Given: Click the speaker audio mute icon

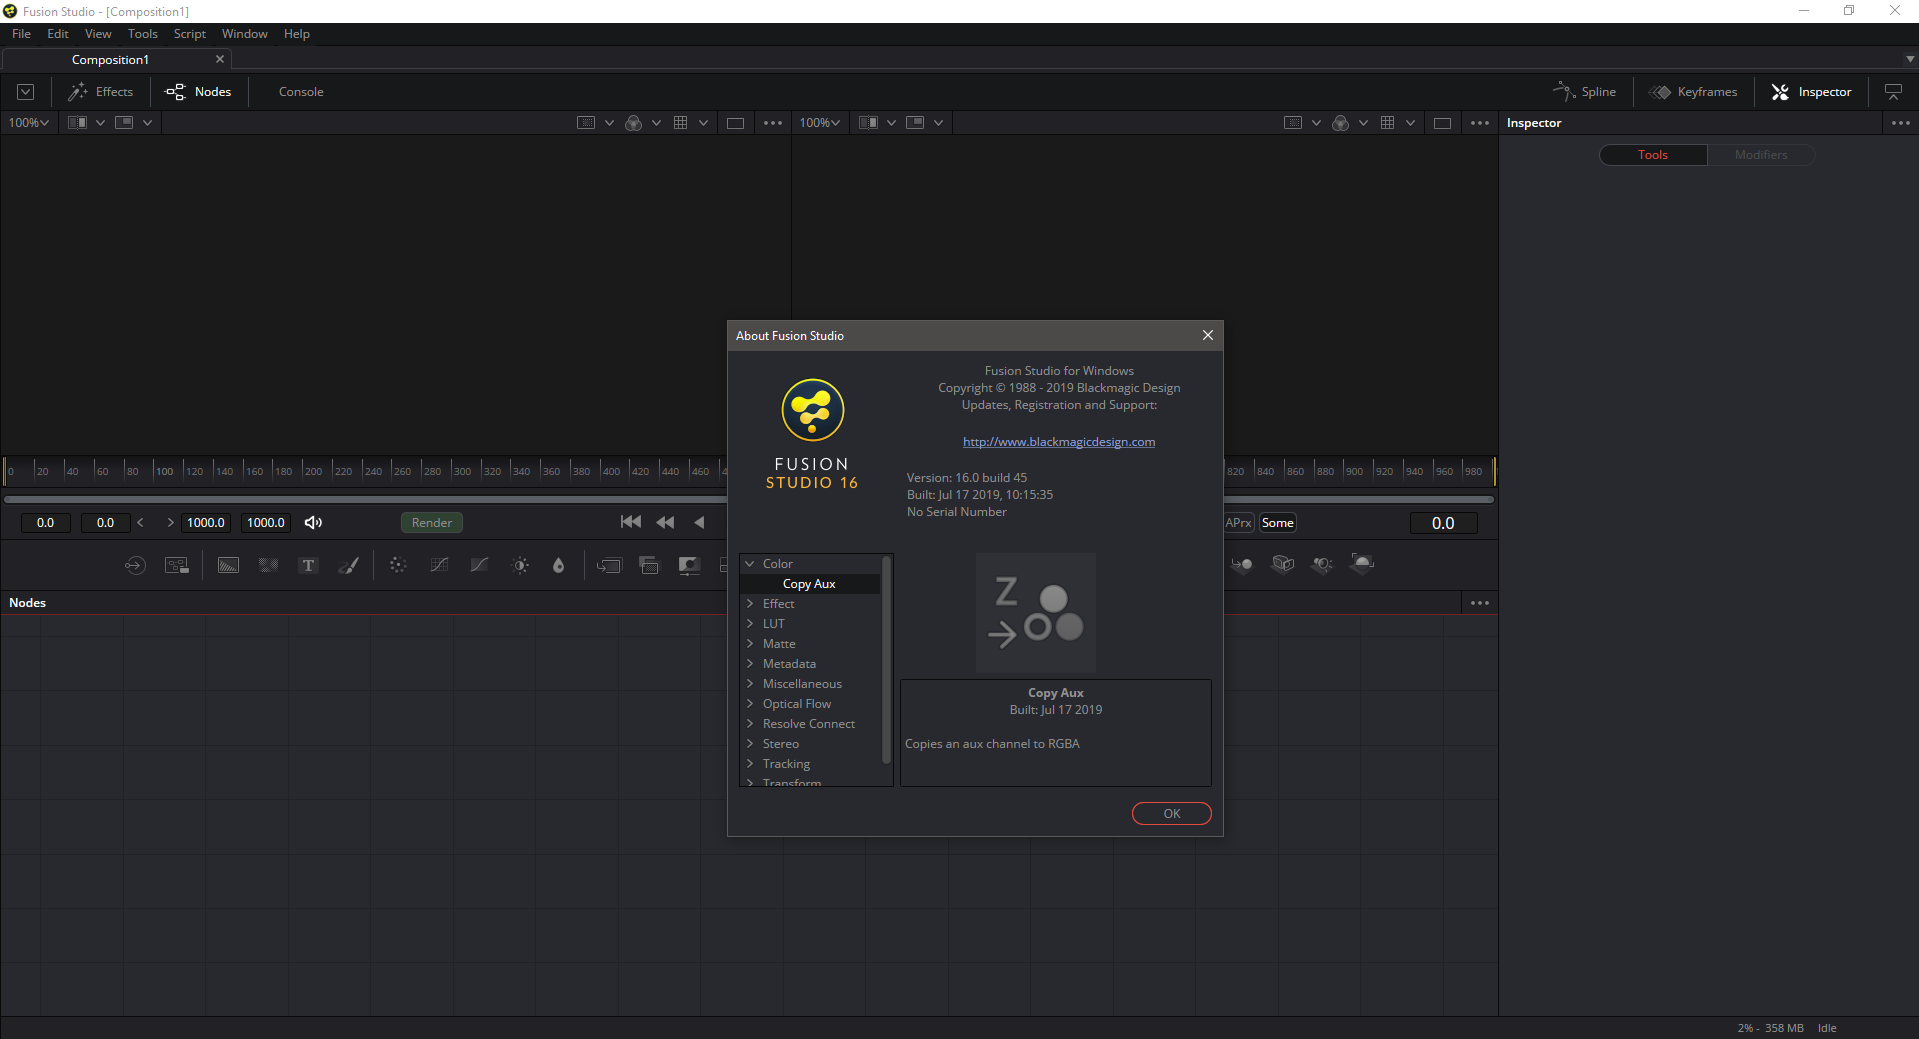Looking at the screenshot, I should [x=313, y=522].
